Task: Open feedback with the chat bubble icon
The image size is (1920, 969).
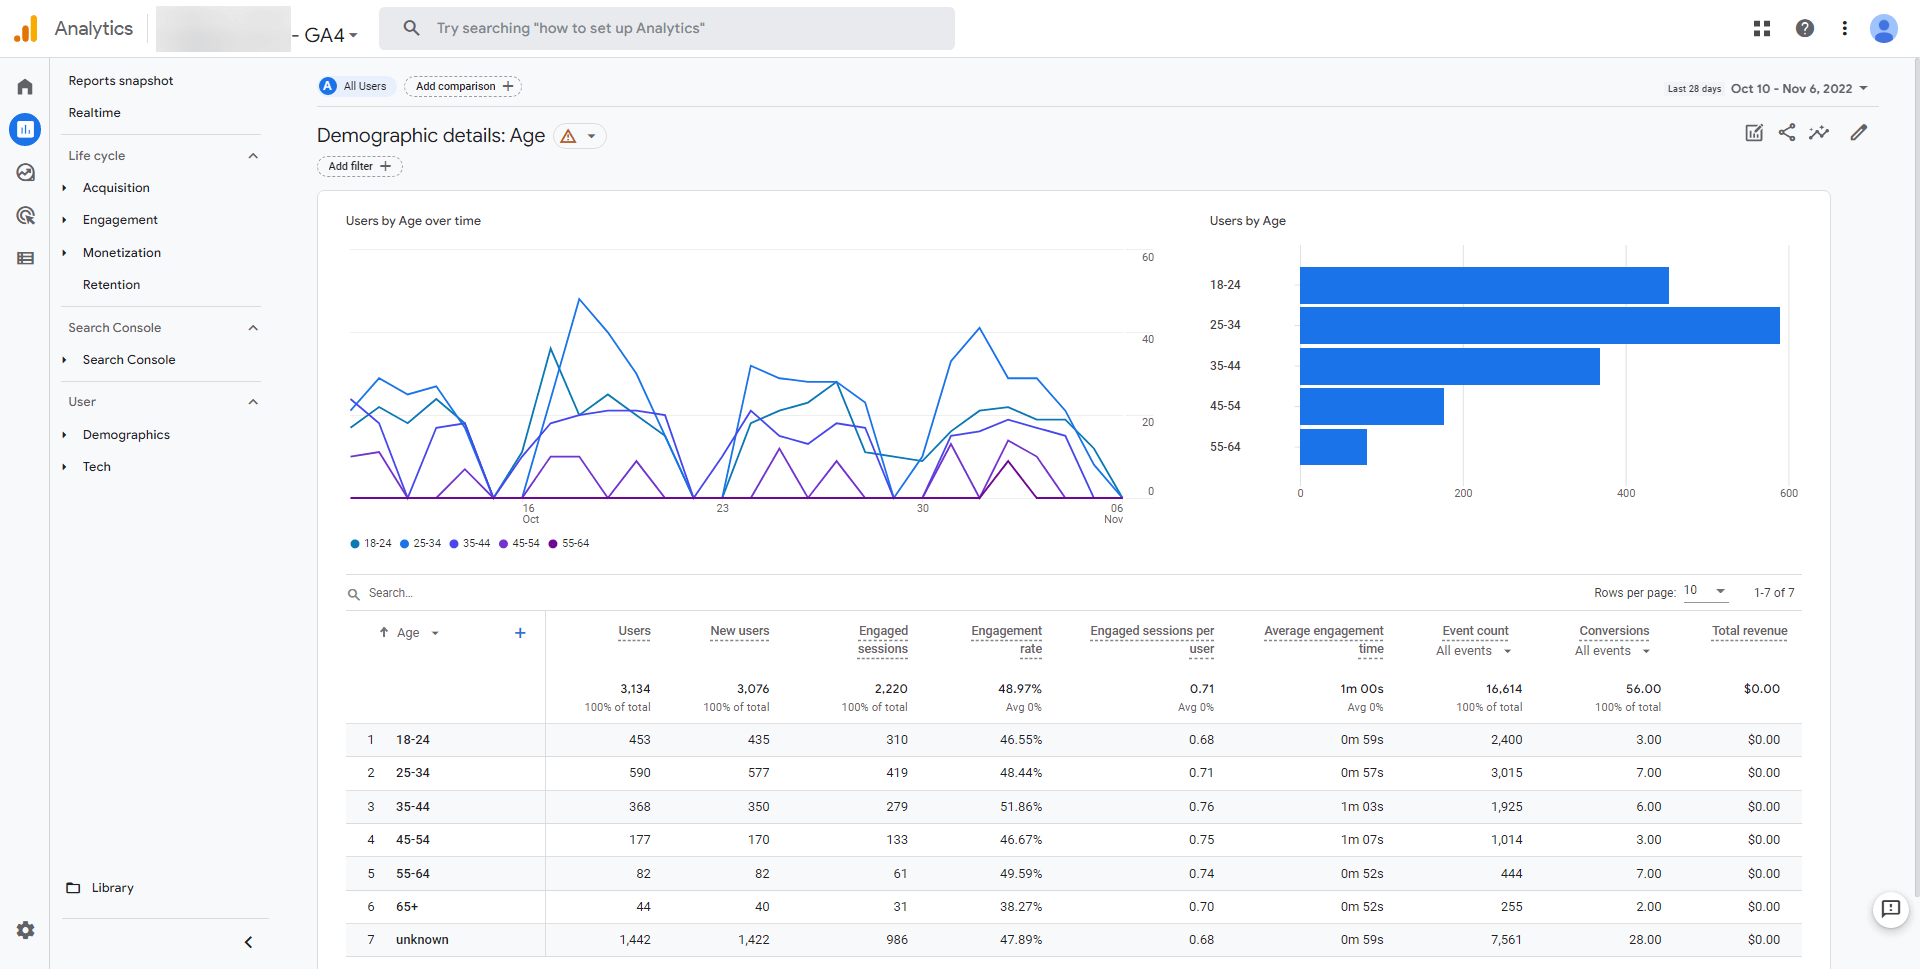Action: (1891, 910)
